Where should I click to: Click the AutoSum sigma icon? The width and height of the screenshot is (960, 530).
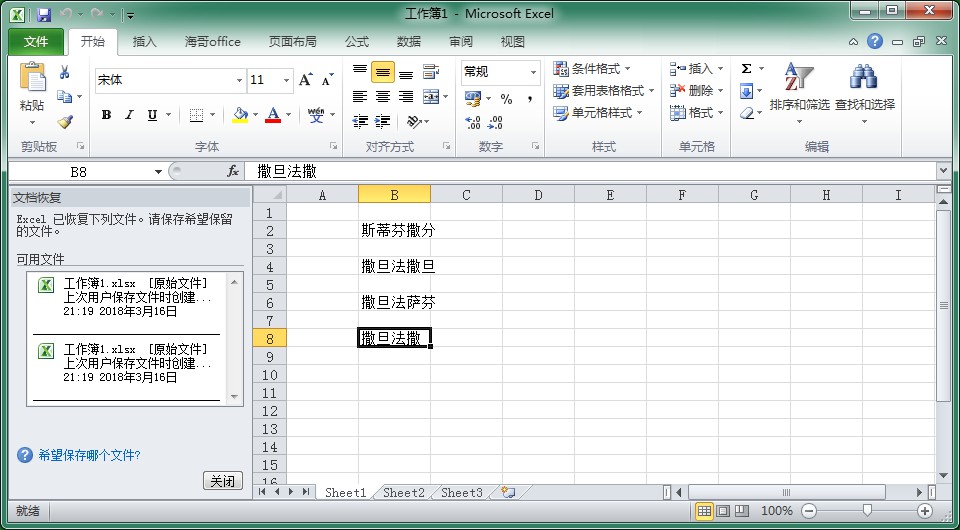pyautogui.click(x=746, y=69)
